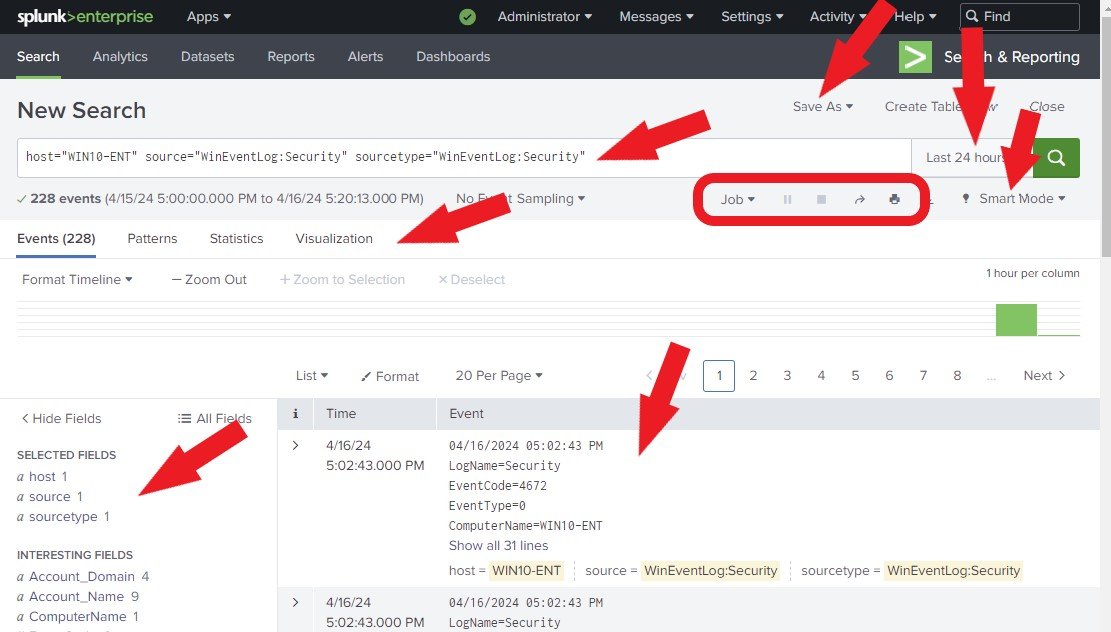Stop the search job
Image resolution: width=1111 pixels, height=632 pixels.
[x=821, y=199]
